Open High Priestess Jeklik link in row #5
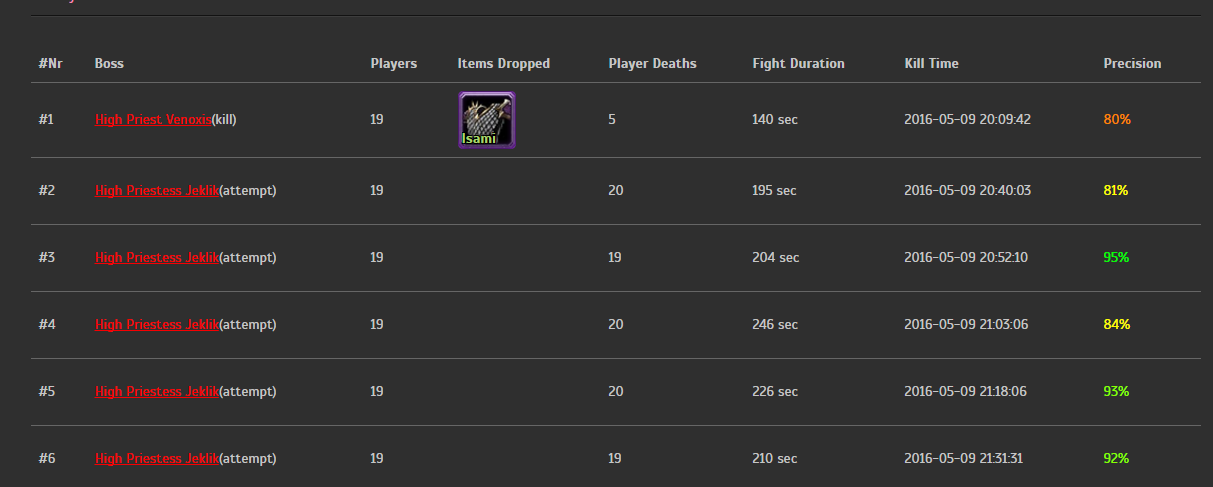 pos(156,391)
